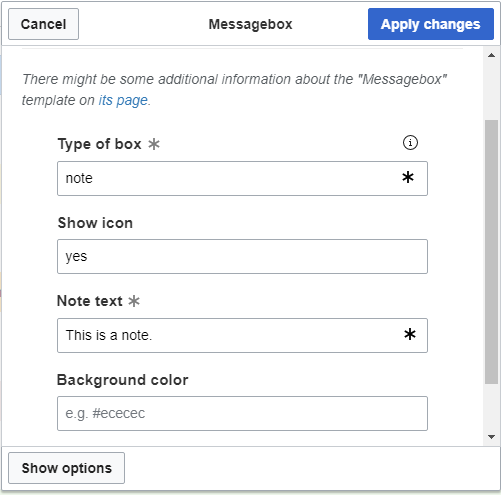Screen dimensions: 501x495
Task: Click the Show icon field containing yes
Action: click(242, 256)
